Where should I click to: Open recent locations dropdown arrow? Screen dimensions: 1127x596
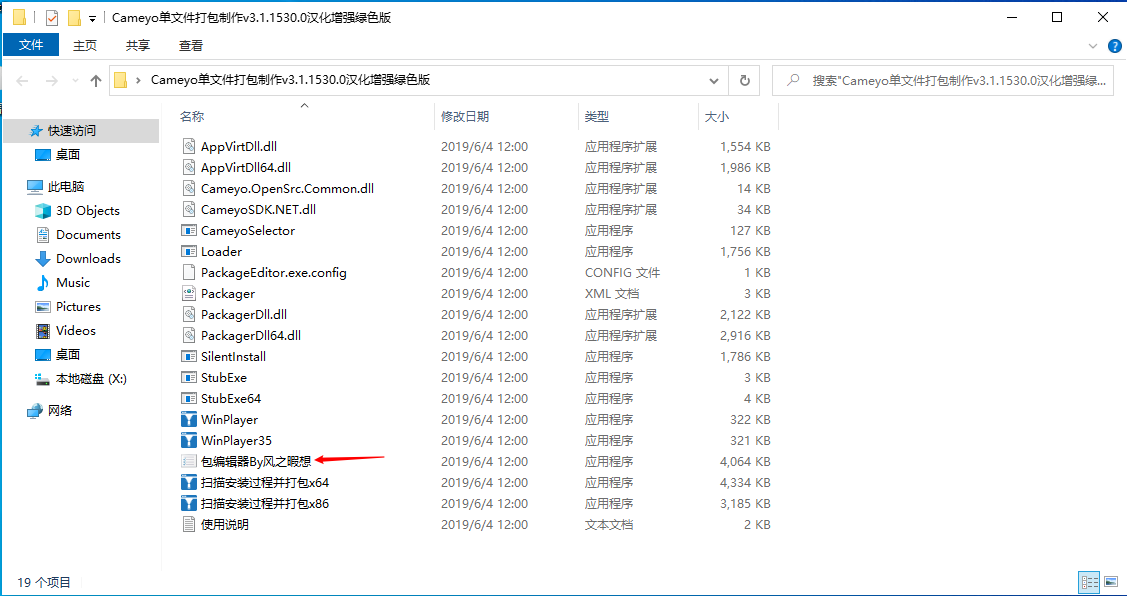click(x=75, y=81)
